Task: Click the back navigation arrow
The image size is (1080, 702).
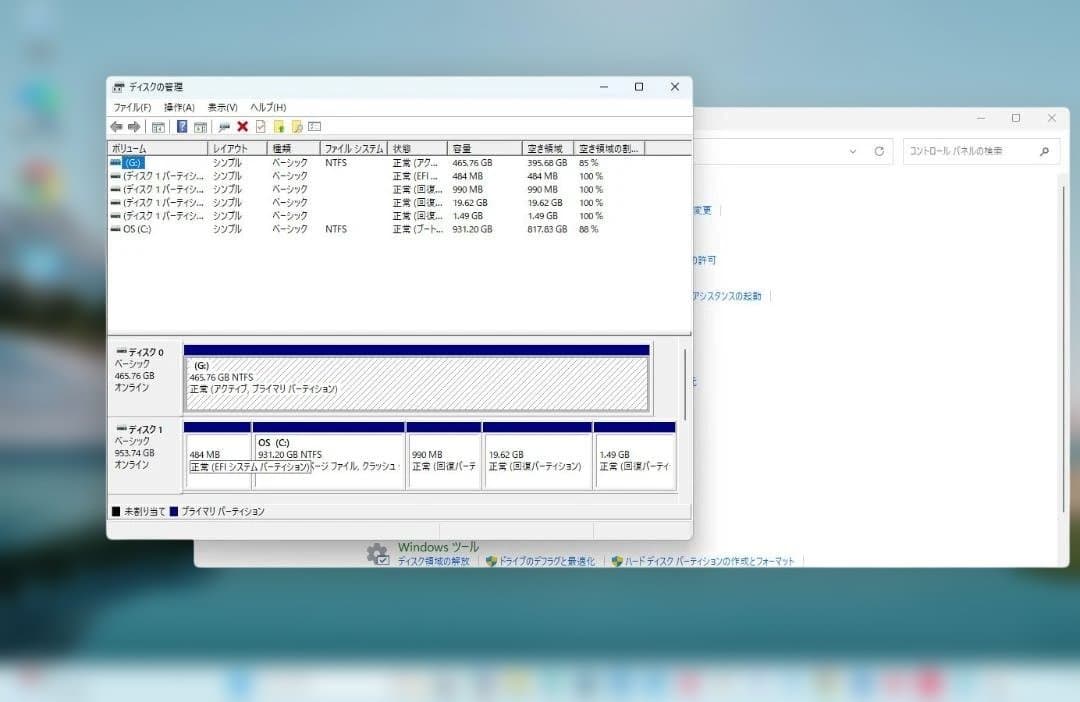Action: pyautogui.click(x=116, y=126)
